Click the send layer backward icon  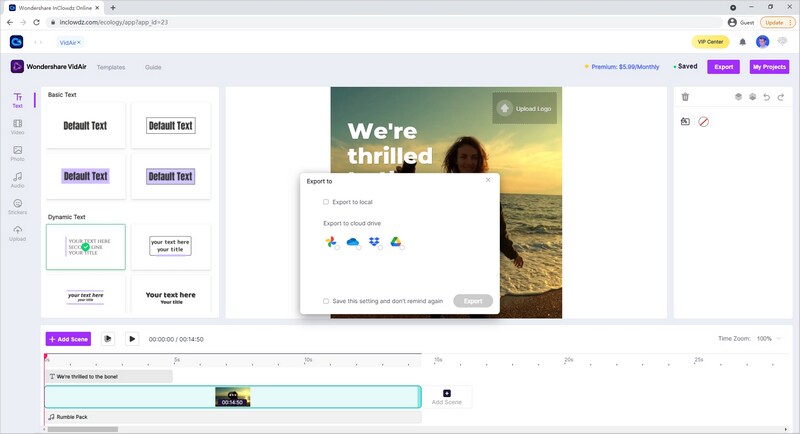coord(752,96)
